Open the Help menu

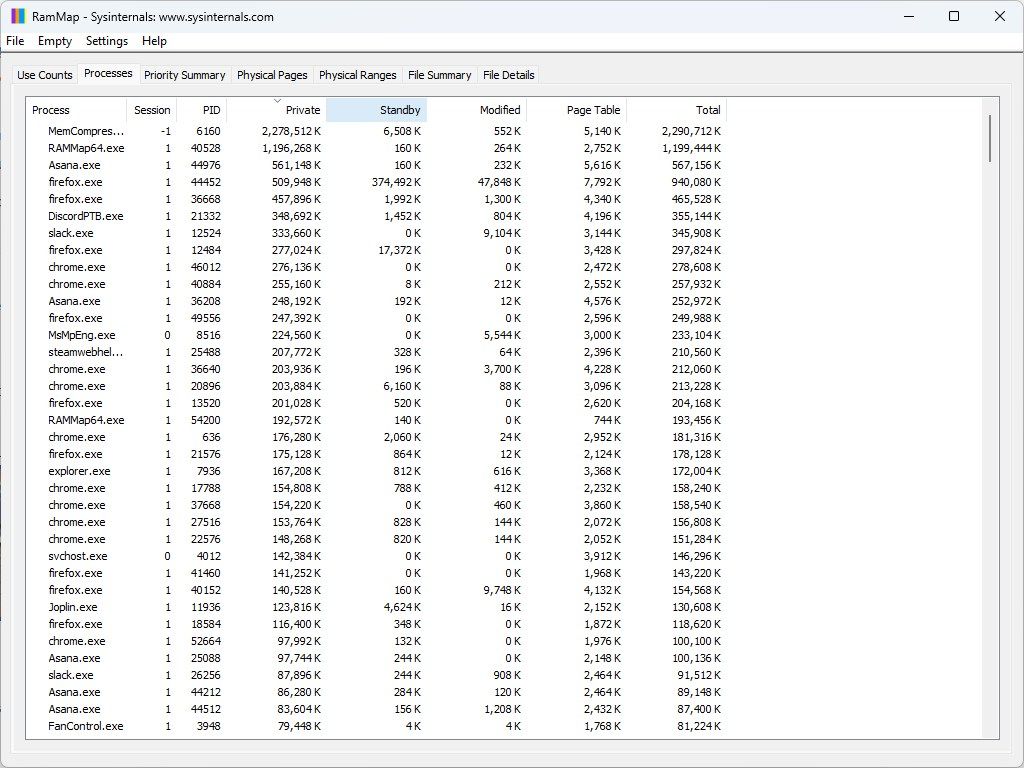pyautogui.click(x=154, y=41)
